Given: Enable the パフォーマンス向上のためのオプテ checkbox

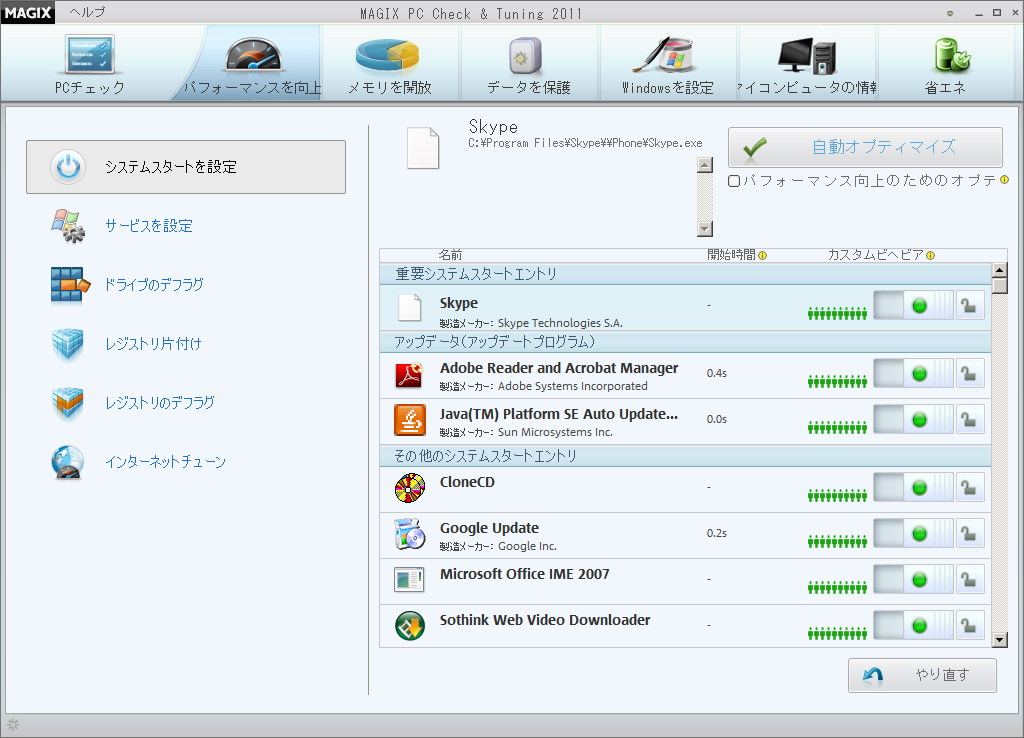Looking at the screenshot, I should (x=734, y=181).
